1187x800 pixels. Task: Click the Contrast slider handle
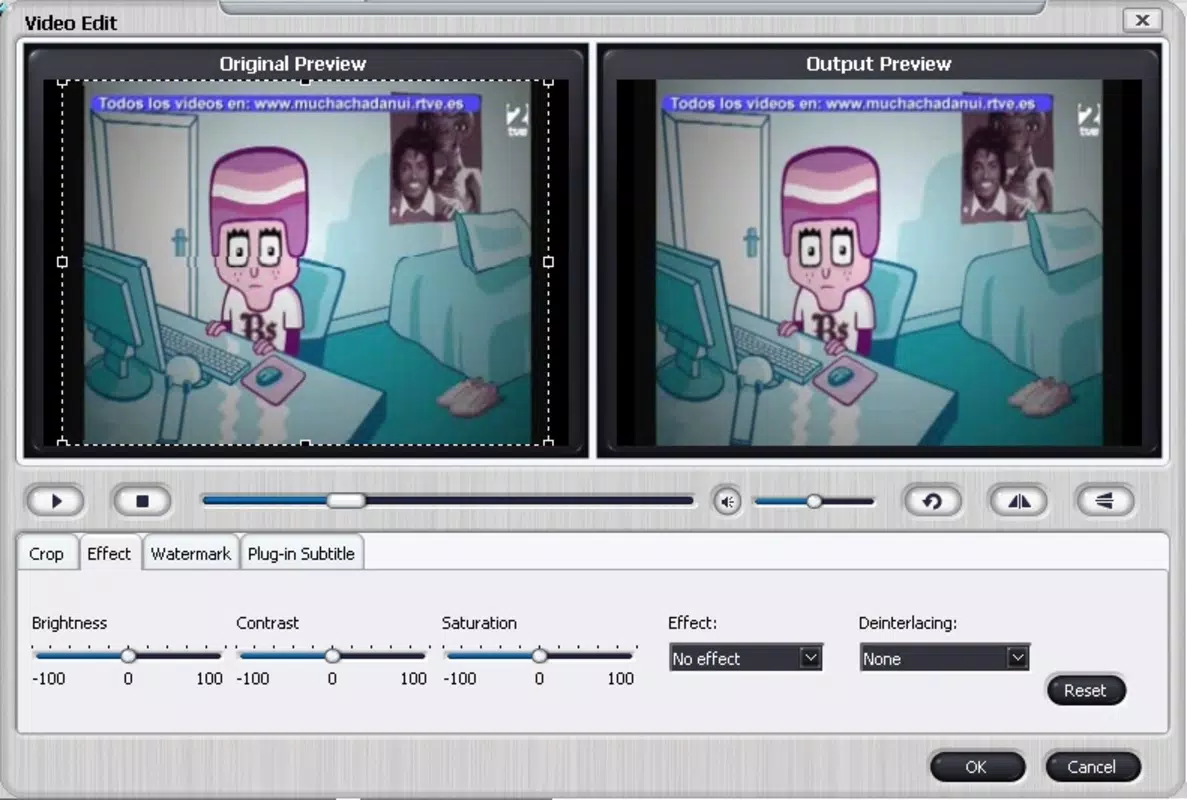tap(332, 655)
